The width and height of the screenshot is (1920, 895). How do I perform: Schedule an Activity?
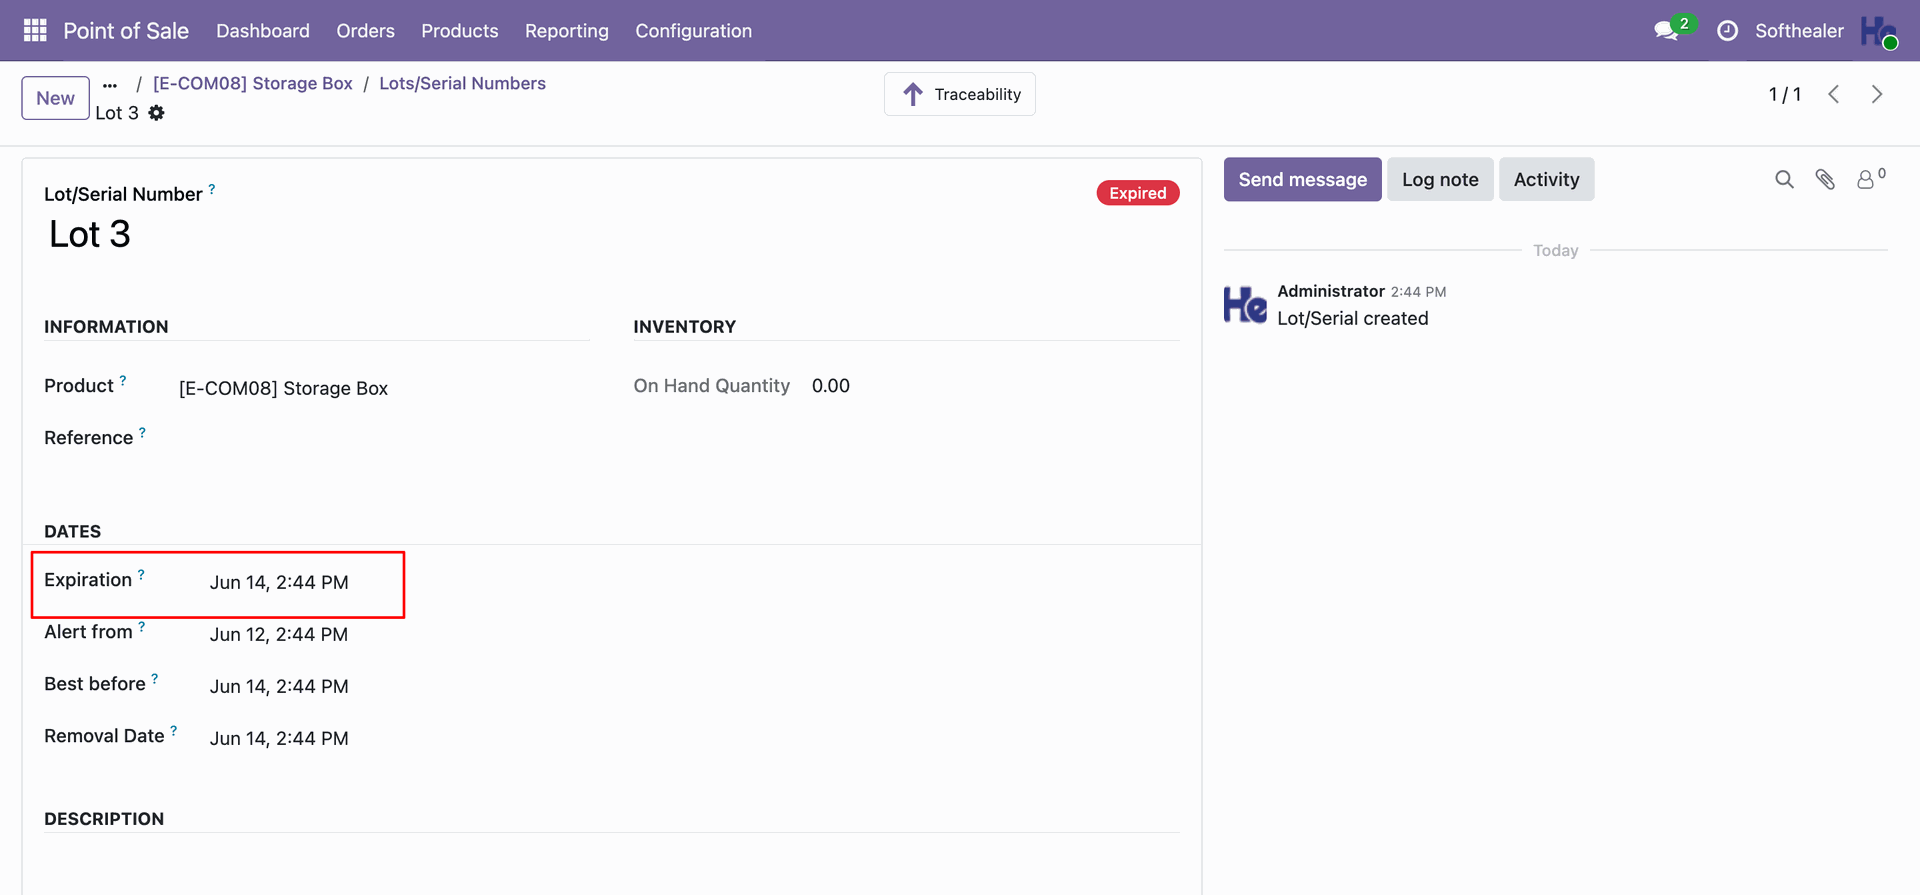(x=1547, y=179)
